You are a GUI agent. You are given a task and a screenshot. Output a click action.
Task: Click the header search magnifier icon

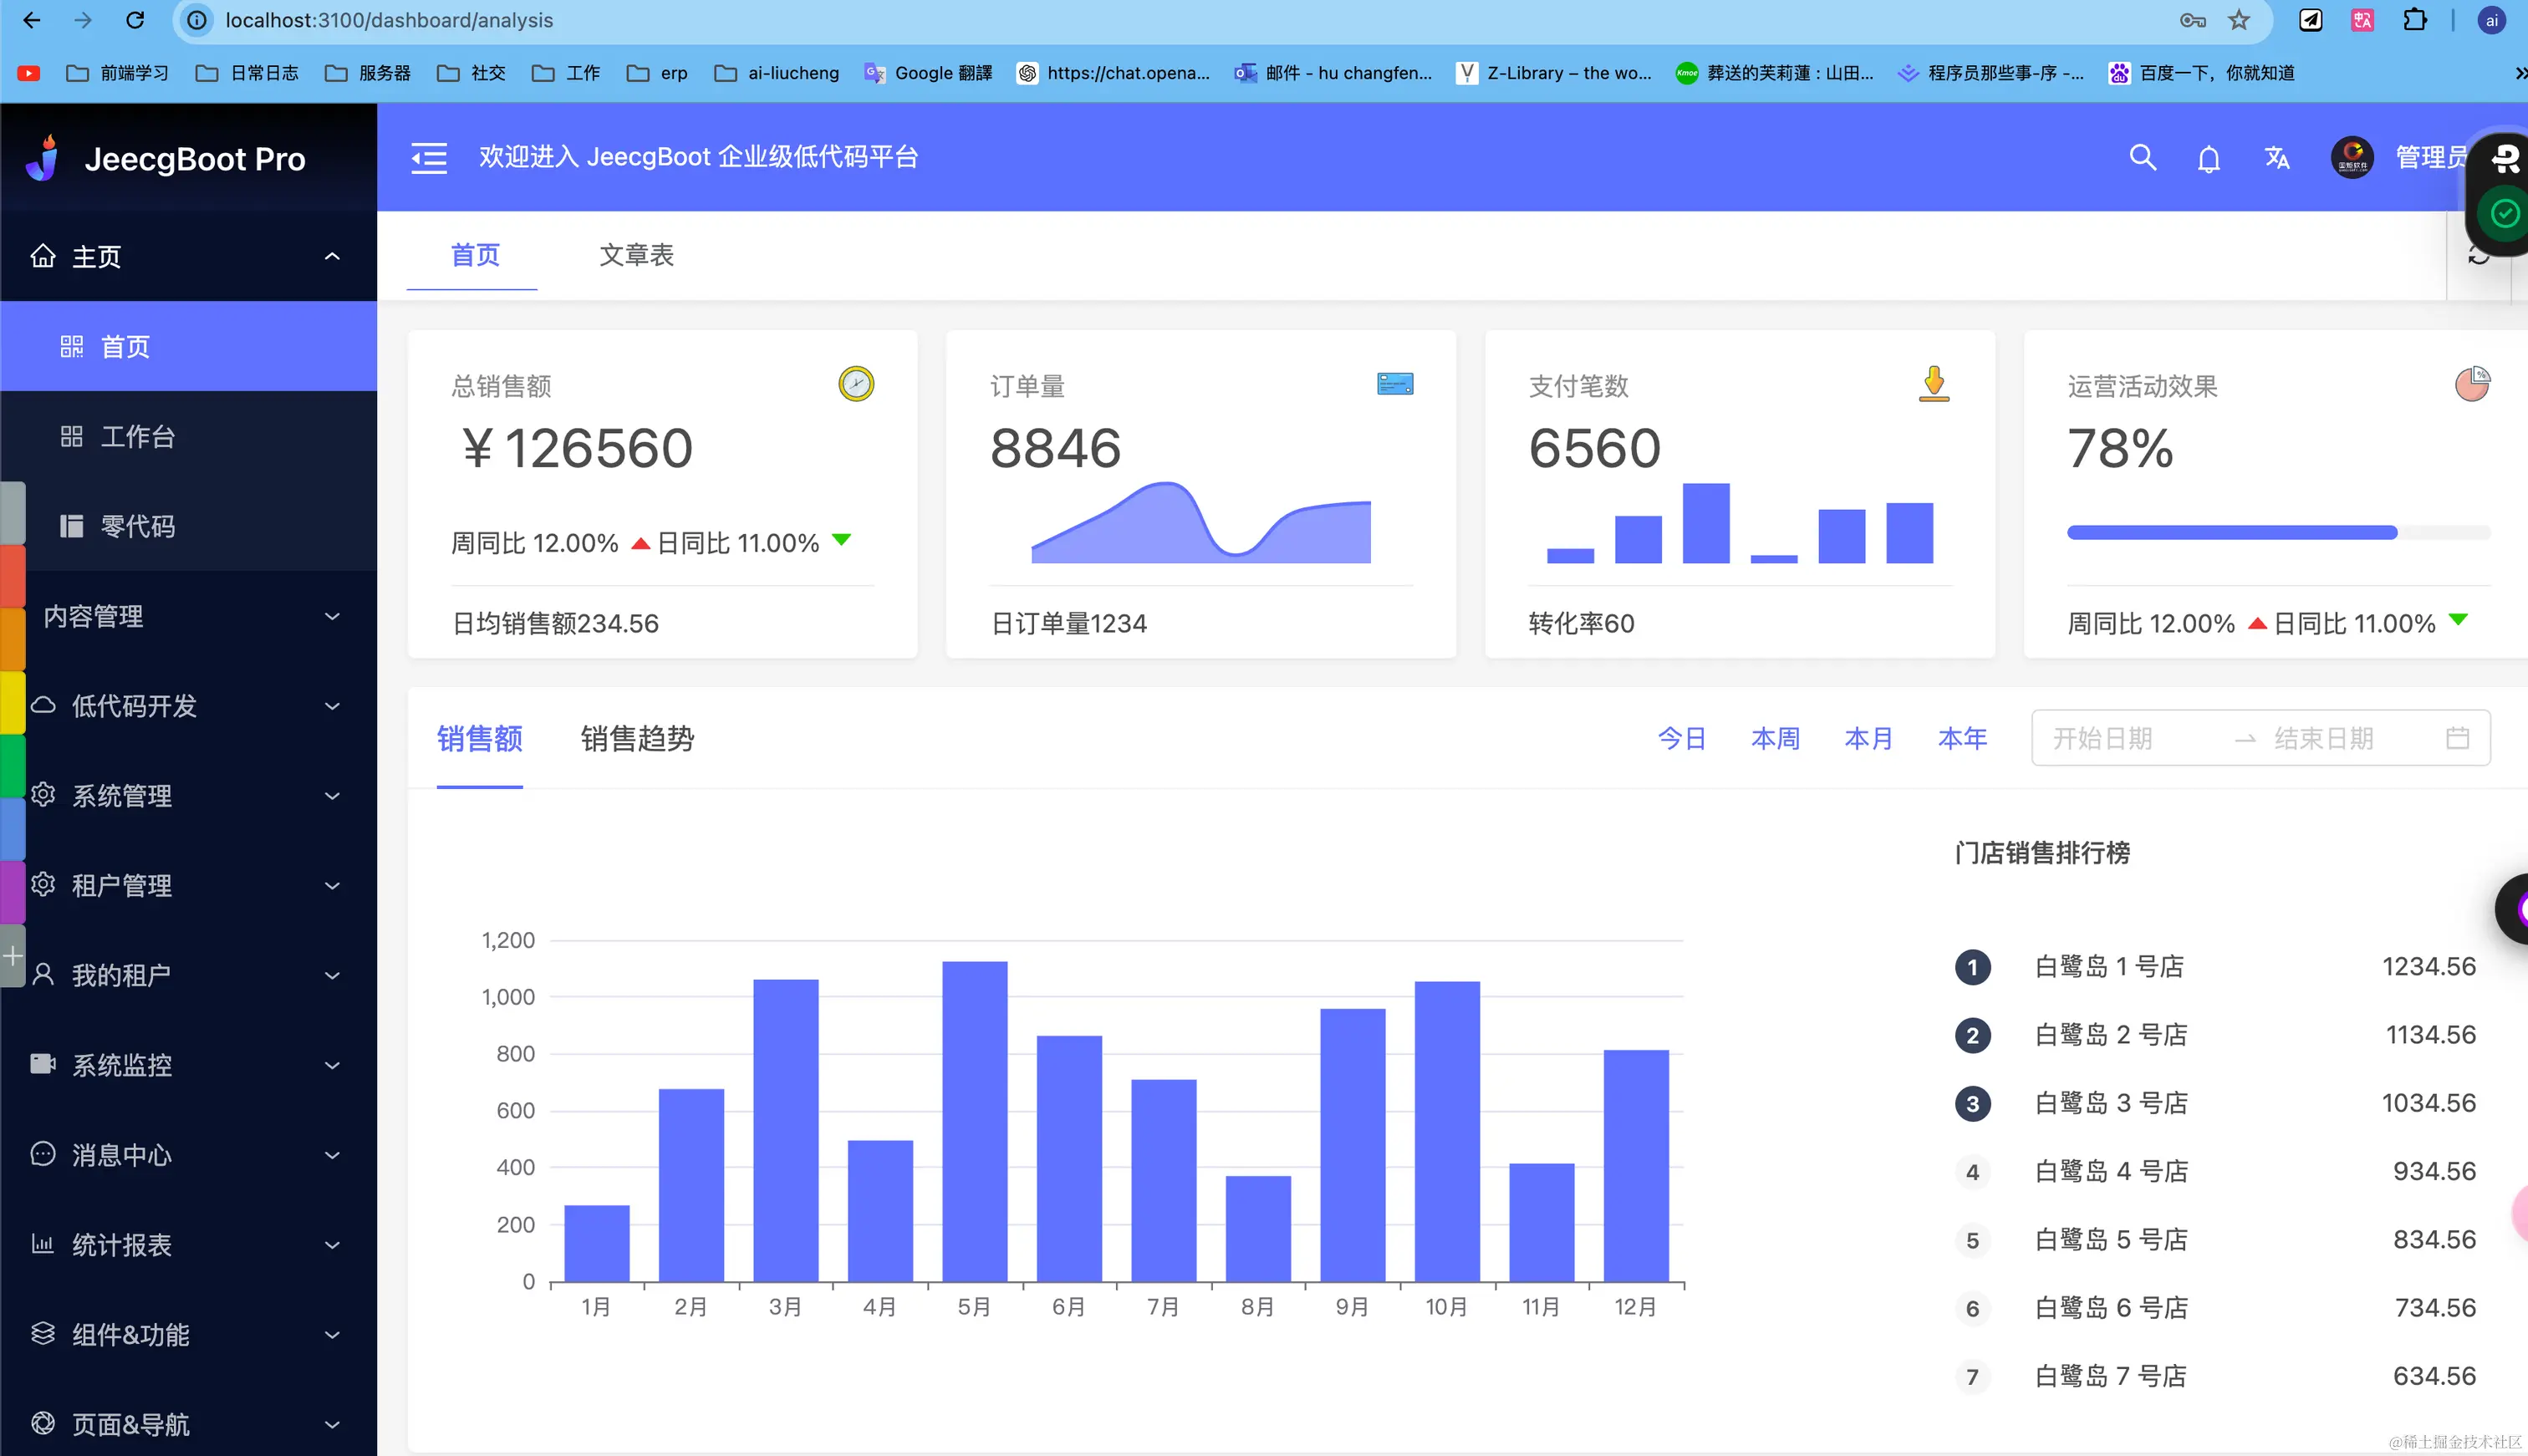(x=2142, y=157)
